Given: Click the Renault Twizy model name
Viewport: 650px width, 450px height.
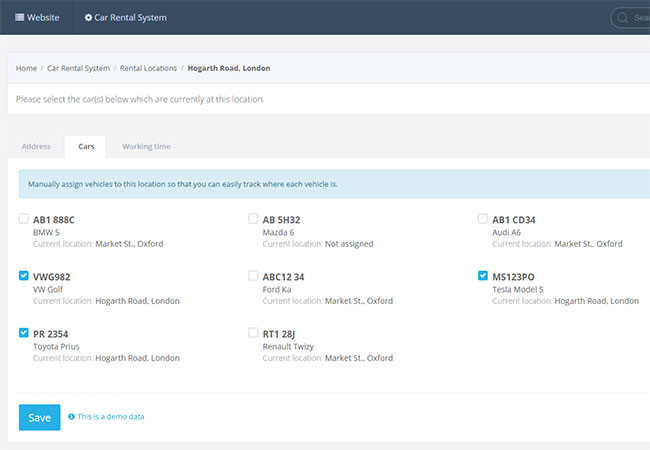Looking at the screenshot, I should [x=288, y=346].
